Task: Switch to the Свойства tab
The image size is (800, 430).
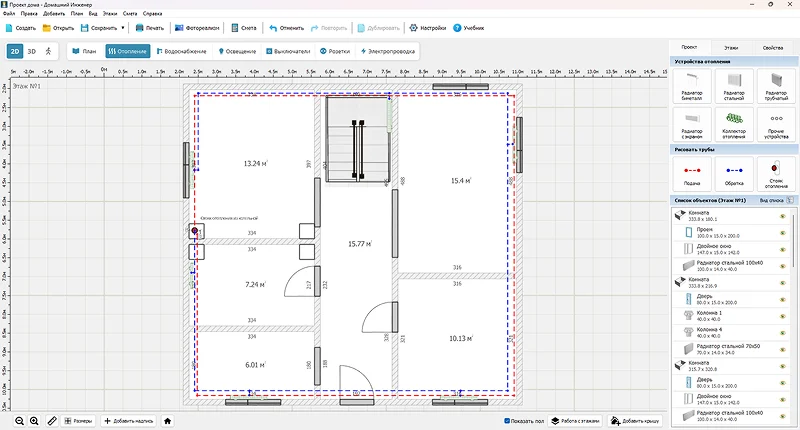Action: coord(772,47)
